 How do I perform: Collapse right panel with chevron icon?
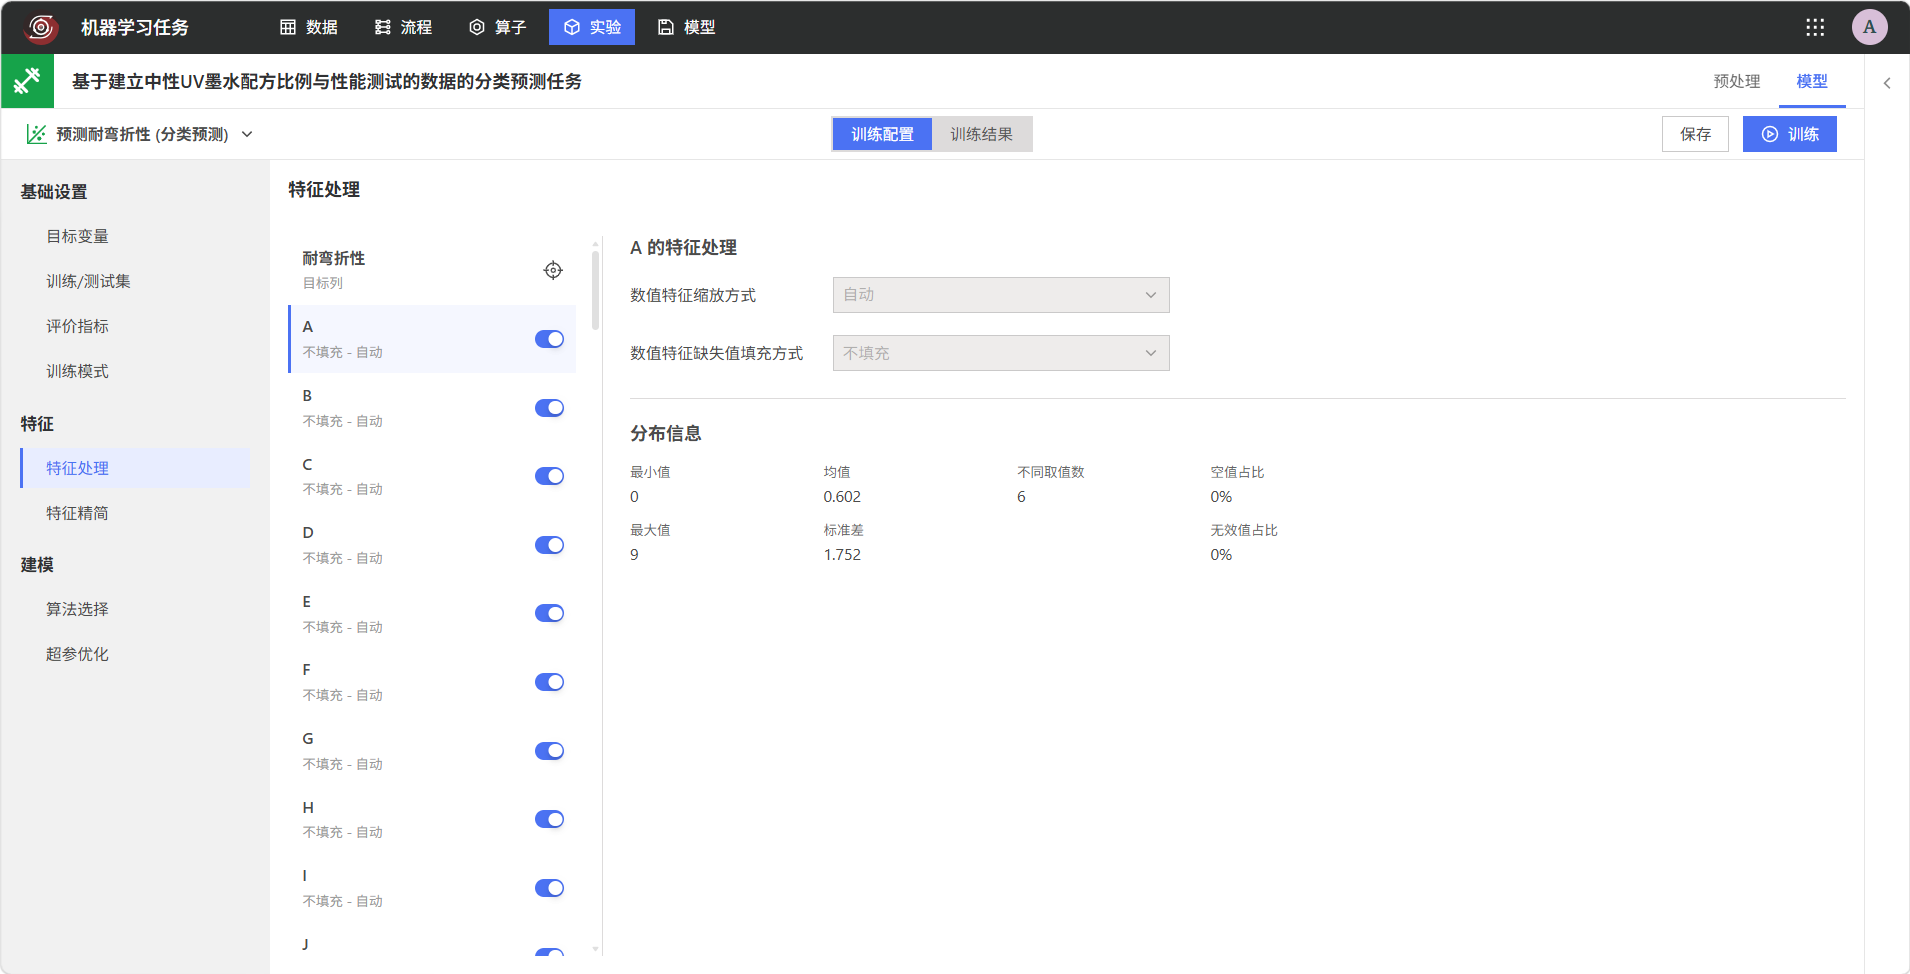click(1887, 83)
